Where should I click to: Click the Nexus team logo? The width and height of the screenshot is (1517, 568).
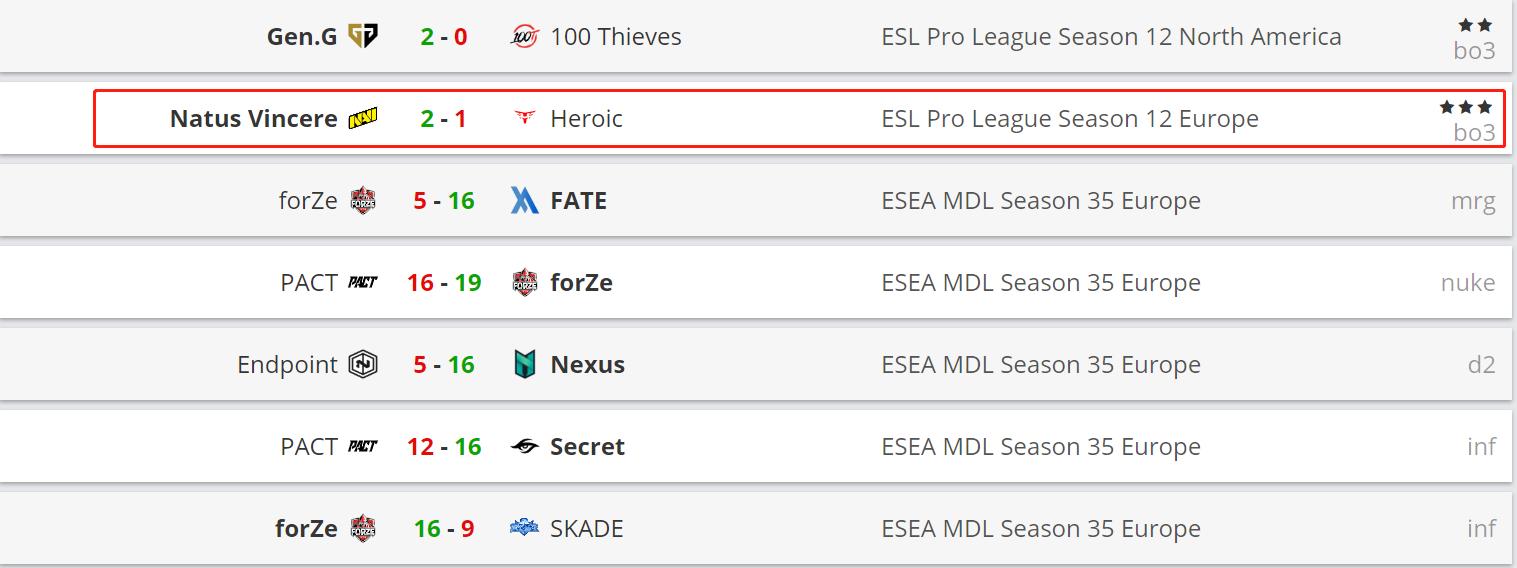[x=524, y=365]
